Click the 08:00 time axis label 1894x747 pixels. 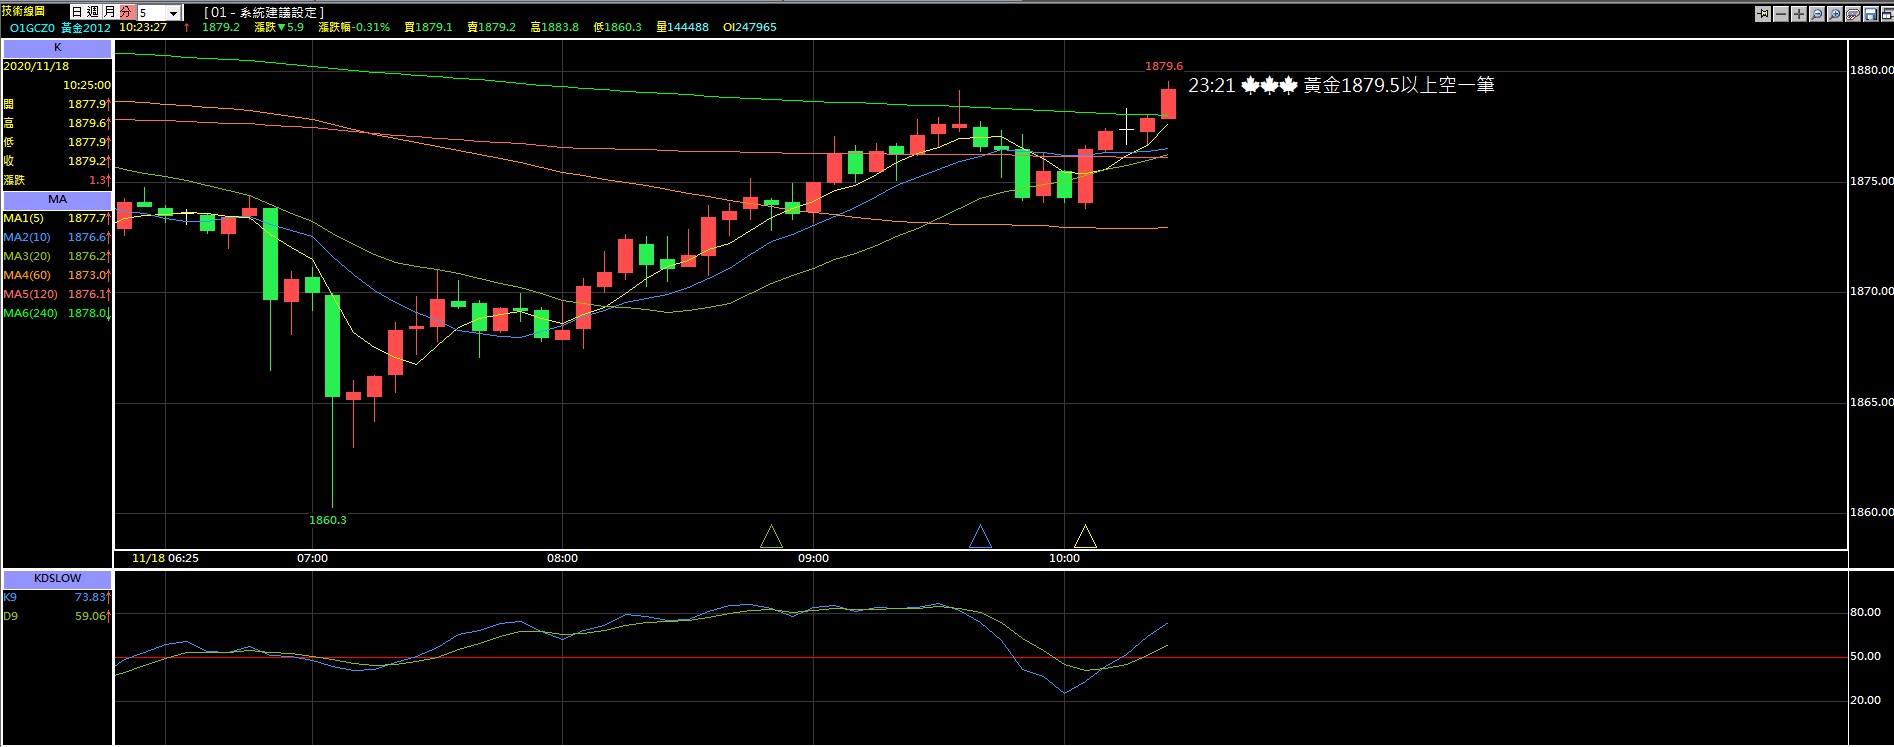point(562,558)
